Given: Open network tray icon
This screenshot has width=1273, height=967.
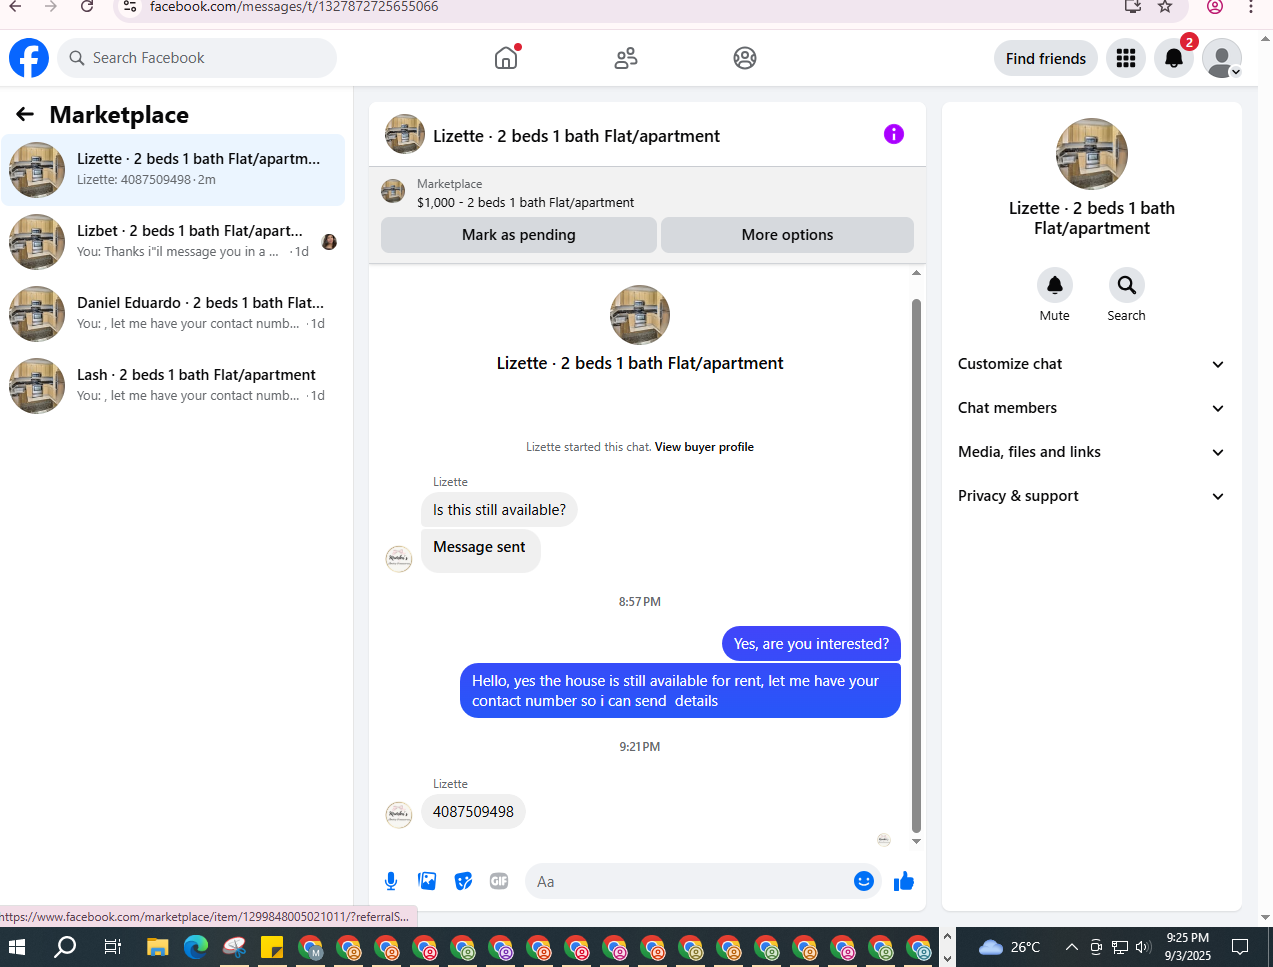Looking at the screenshot, I should tap(1120, 947).
